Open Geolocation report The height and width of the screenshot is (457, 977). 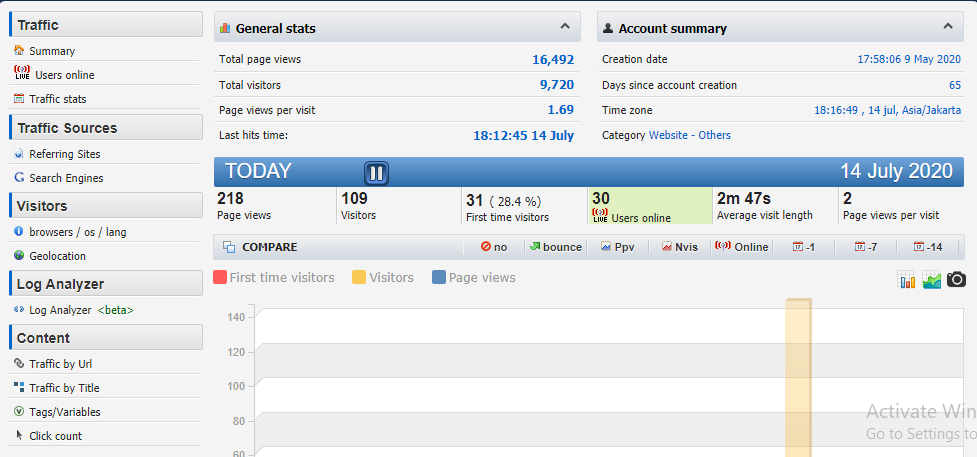coord(57,256)
